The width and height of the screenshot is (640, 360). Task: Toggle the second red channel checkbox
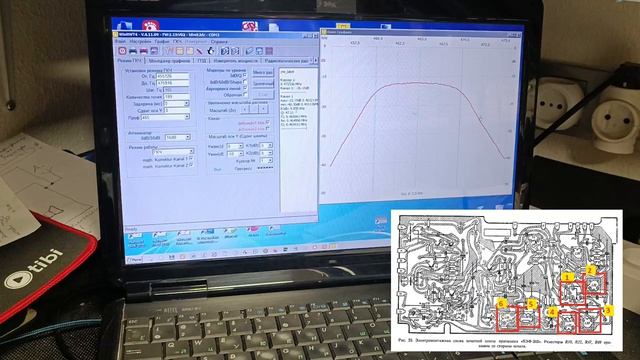tap(267, 129)
